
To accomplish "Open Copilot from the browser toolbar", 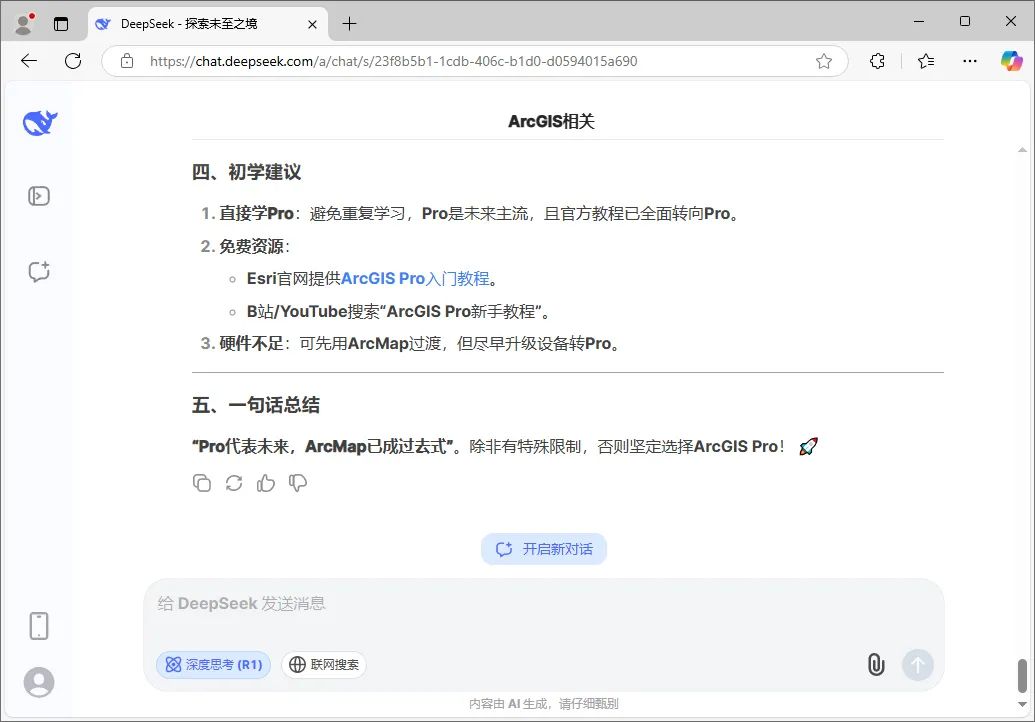I will coord(1011,61).
